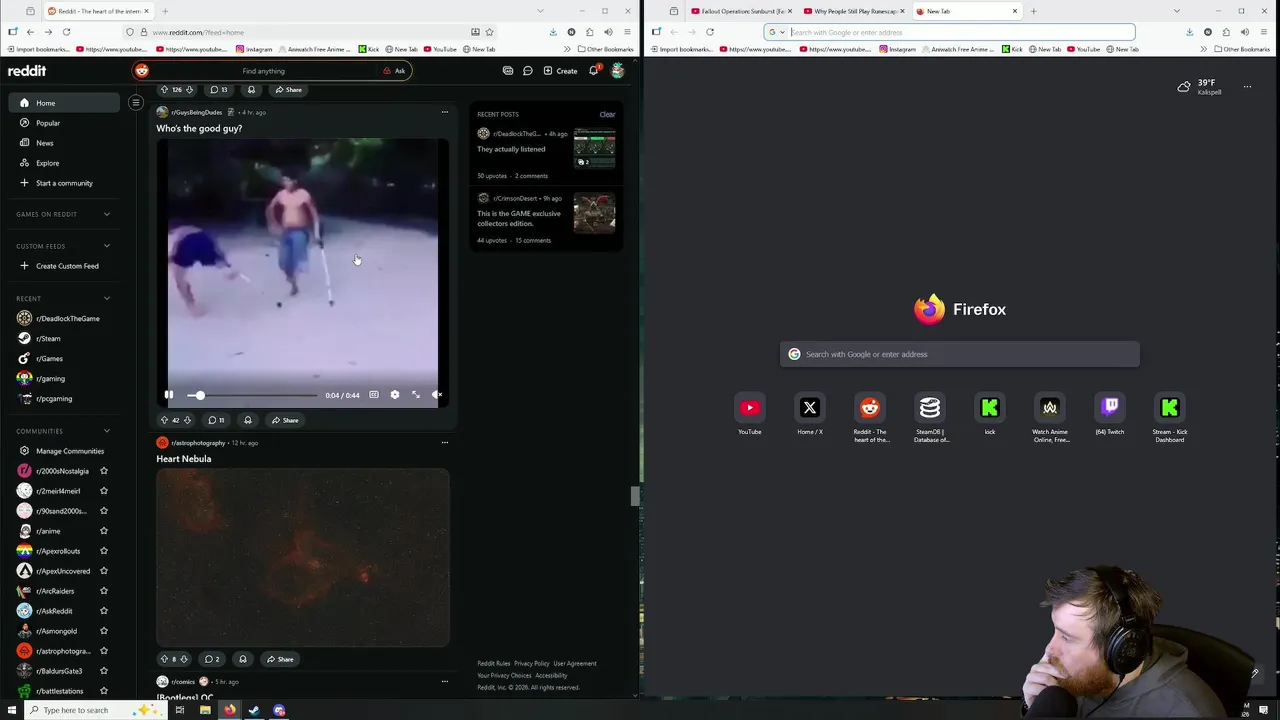This screenshot has width=1280, height=720.
Task: Open They actually listened recent post
Action: (511, 149)
